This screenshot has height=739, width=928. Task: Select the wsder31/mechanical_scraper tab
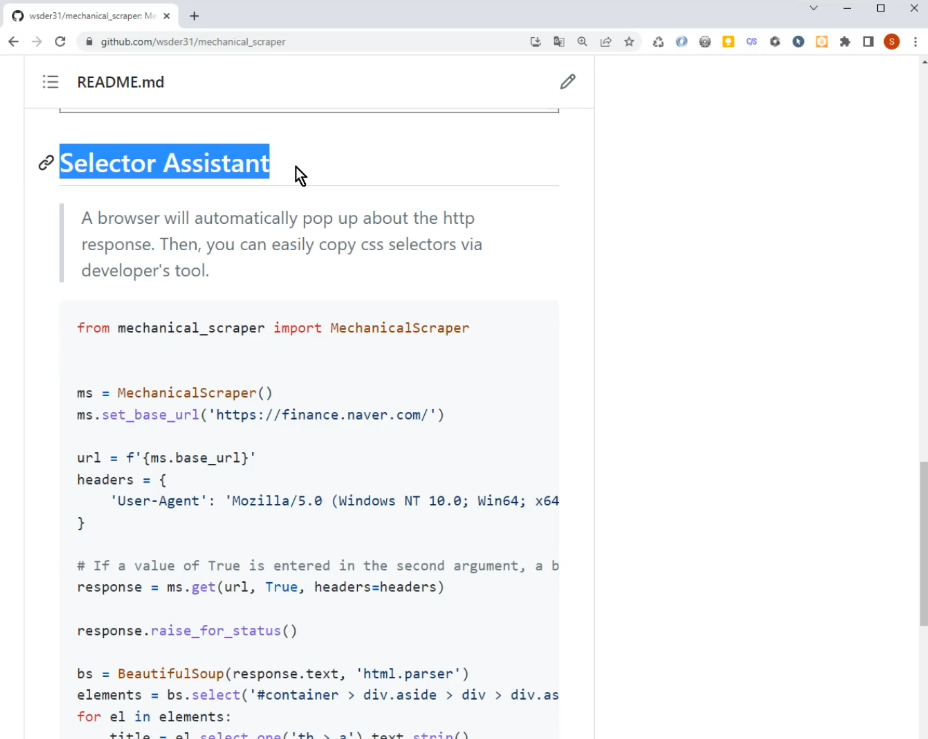point(92,16)
